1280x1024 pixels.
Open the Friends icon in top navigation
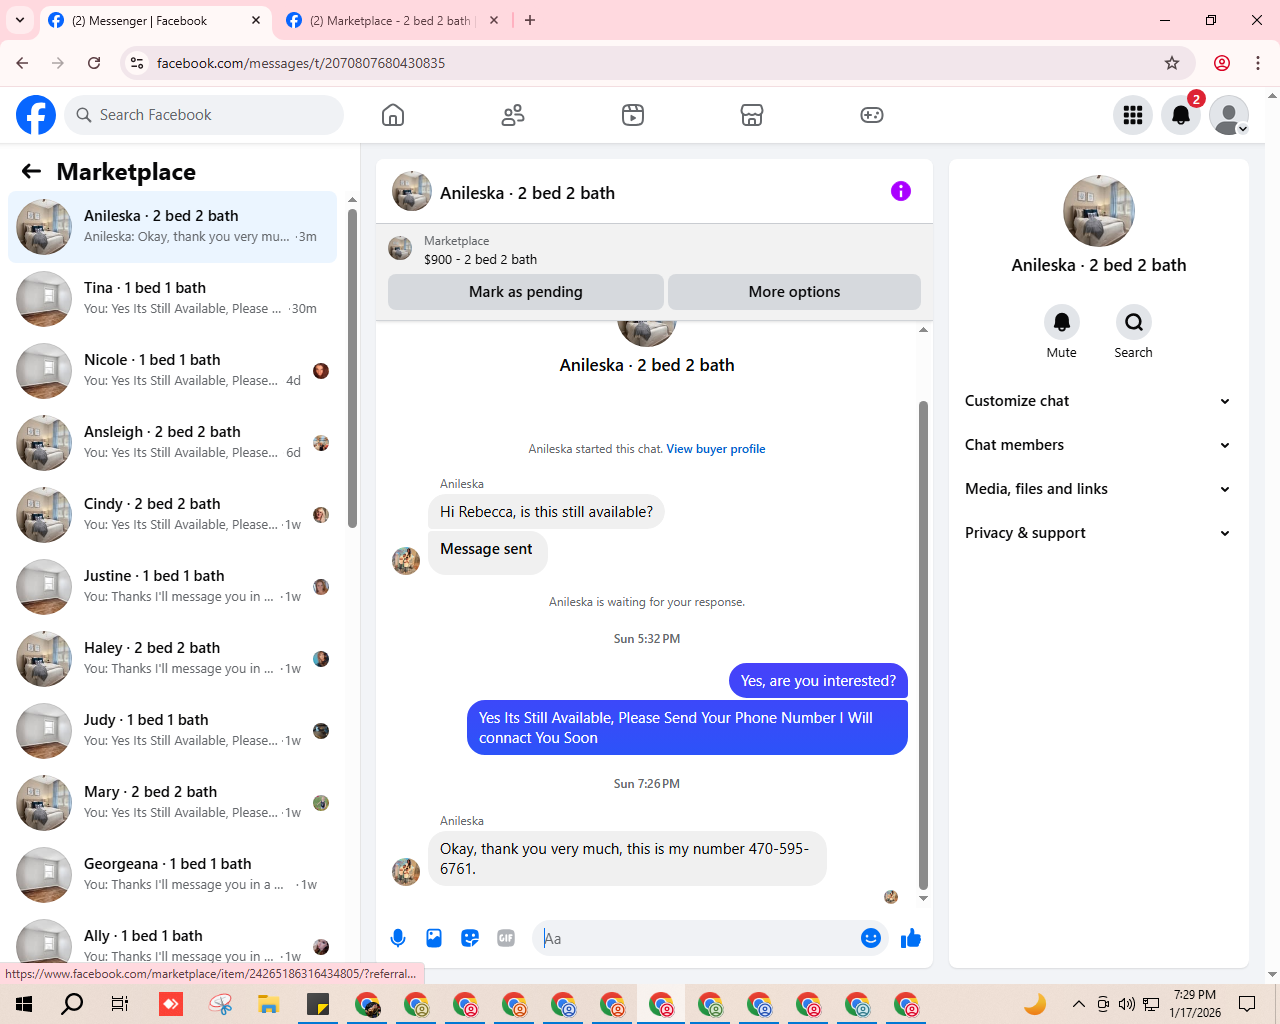pos(513,115)
